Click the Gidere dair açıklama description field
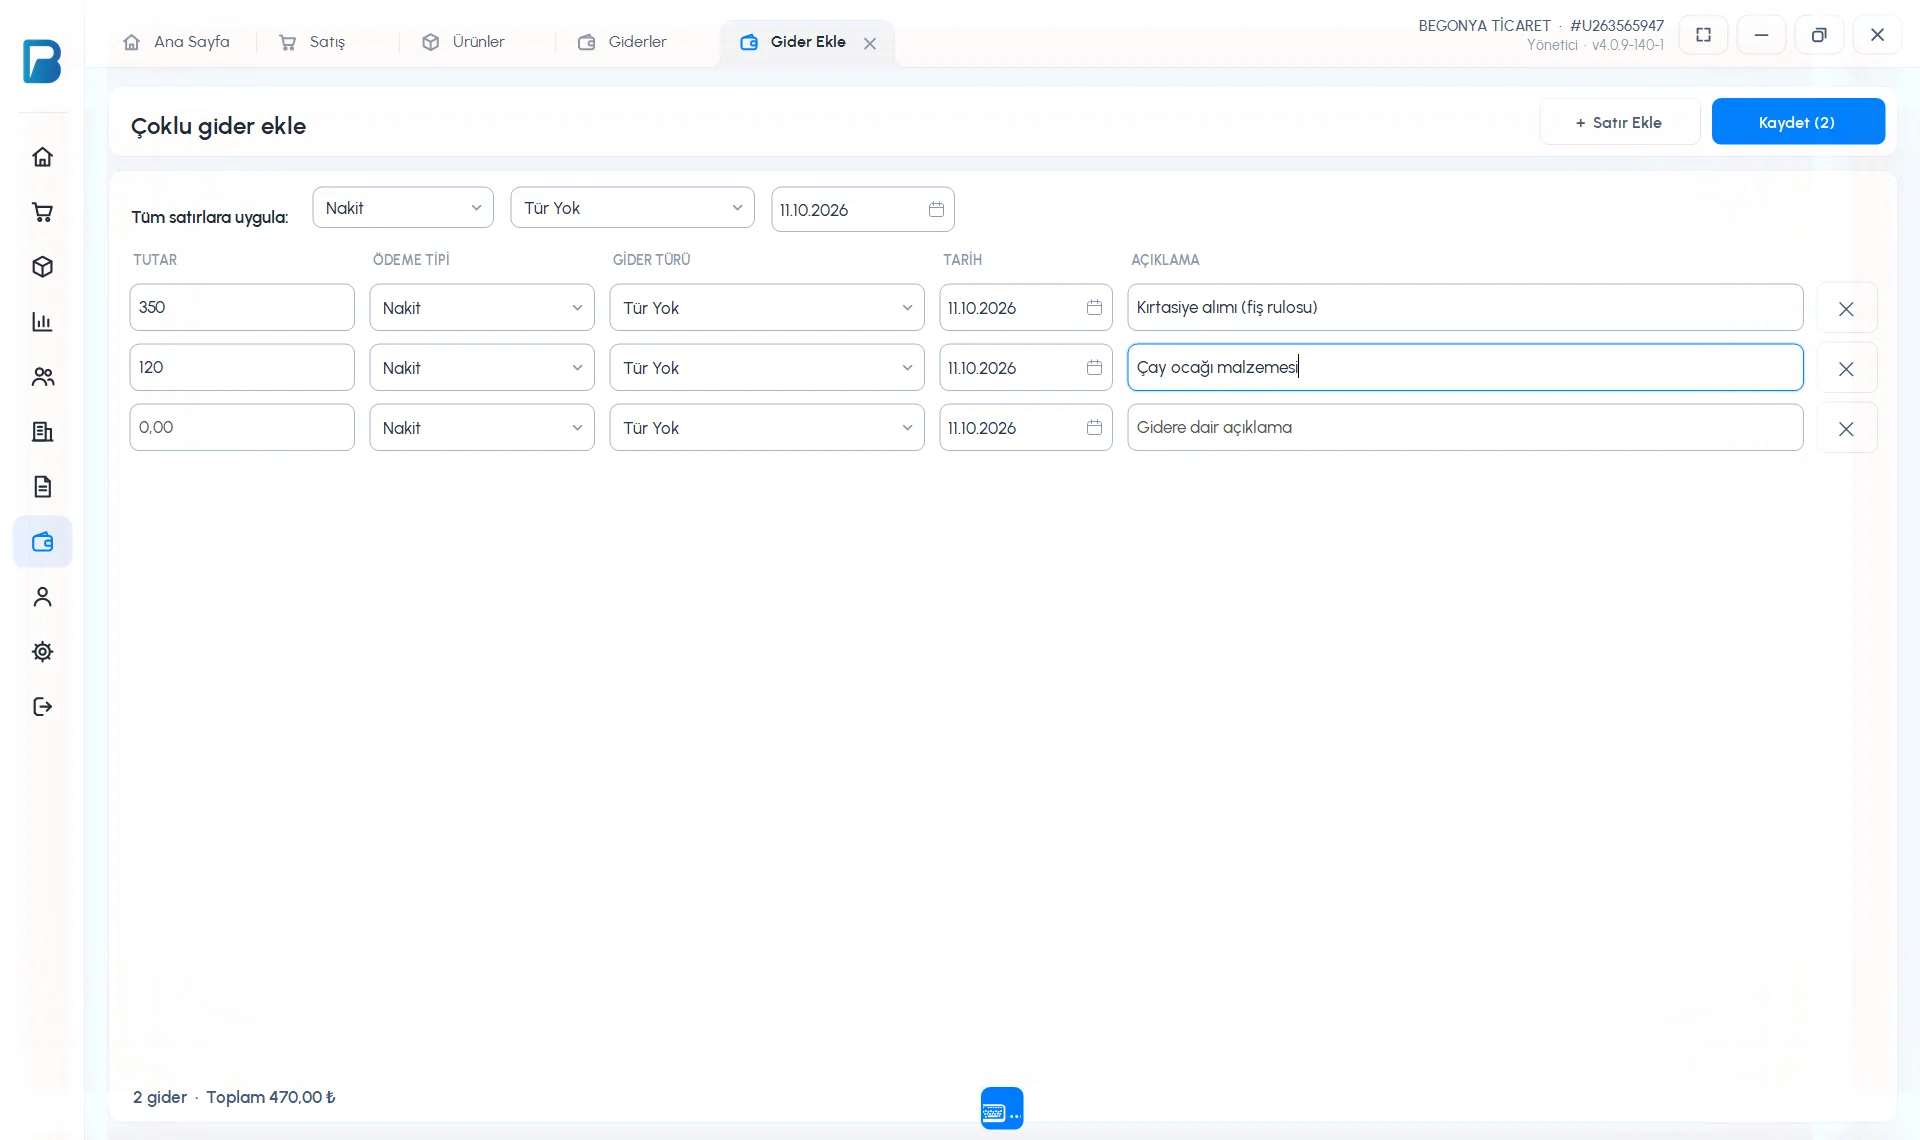 coord(1465,428)
